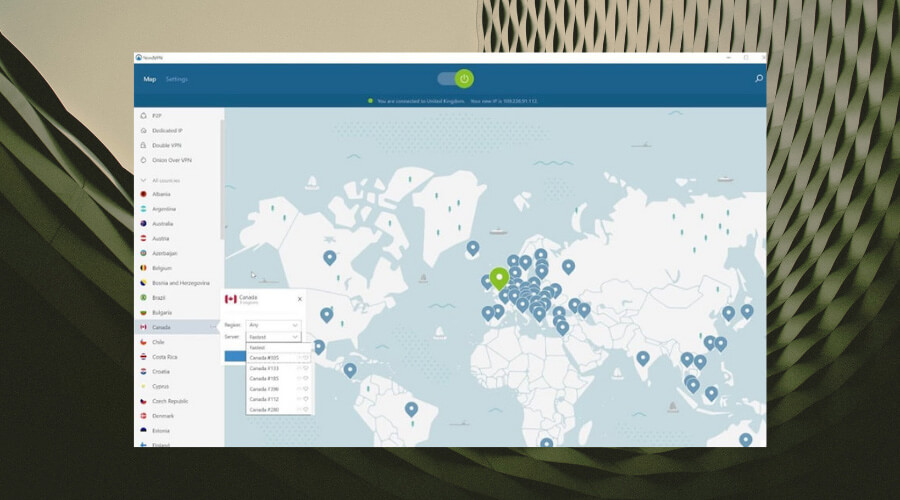
Task: Open the Map tab
Action: [x=149, y=79]
